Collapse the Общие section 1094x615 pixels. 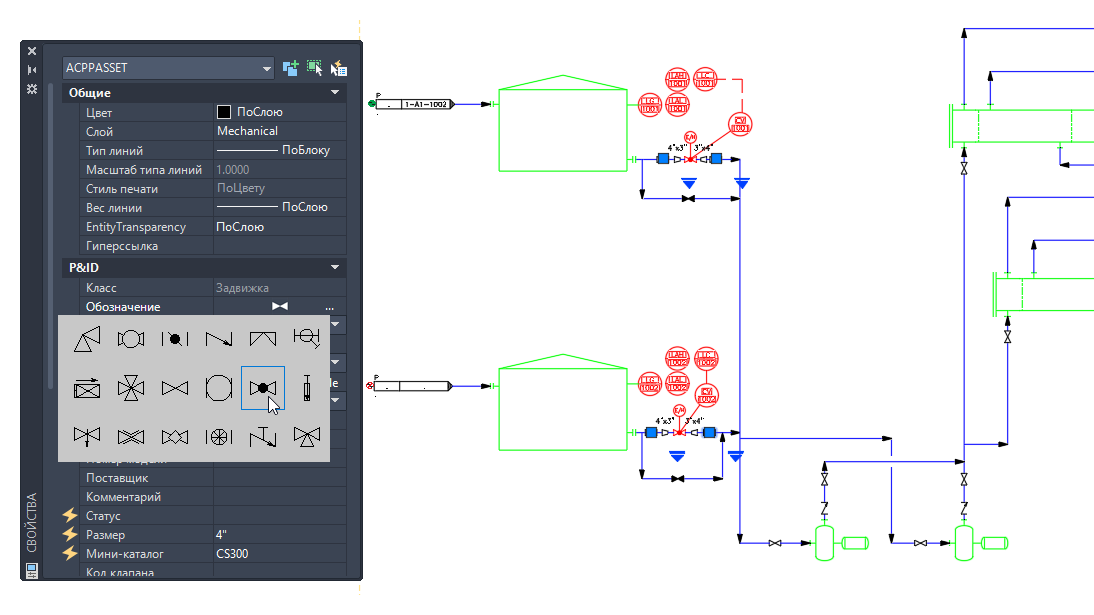click(335, 92)
